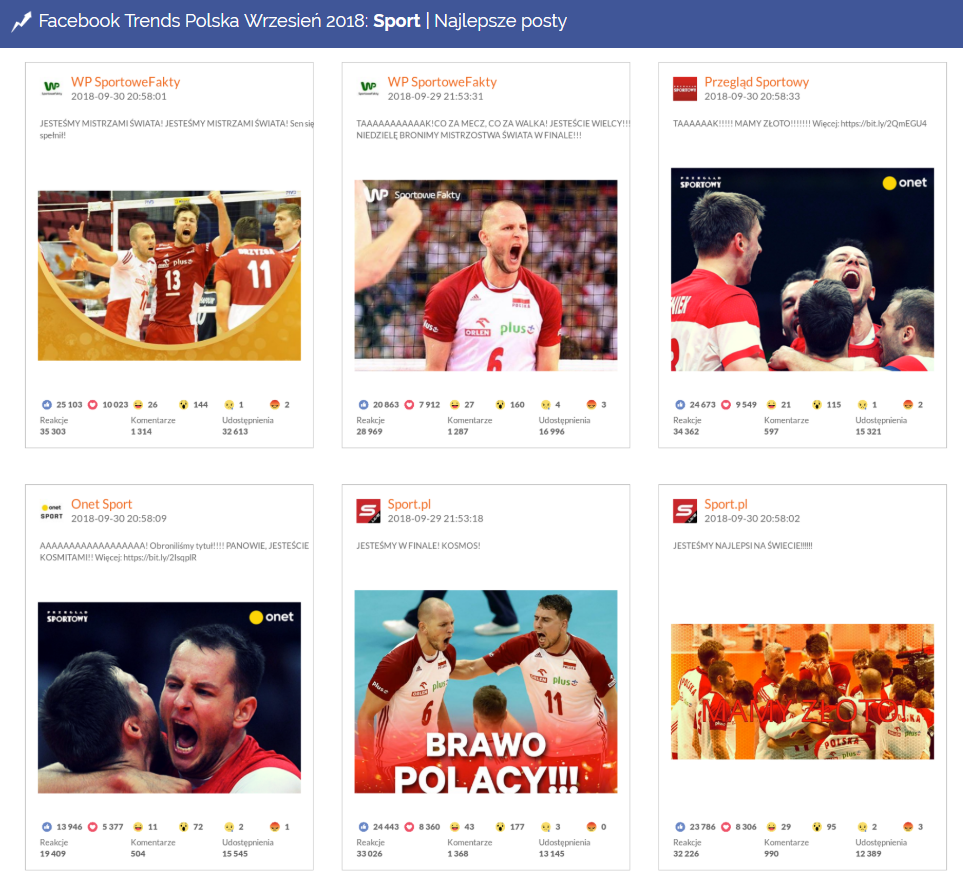Open the MAMY ZŁOTO celebration image
This screenshot has height=892, width=963.
coord(802,691)
